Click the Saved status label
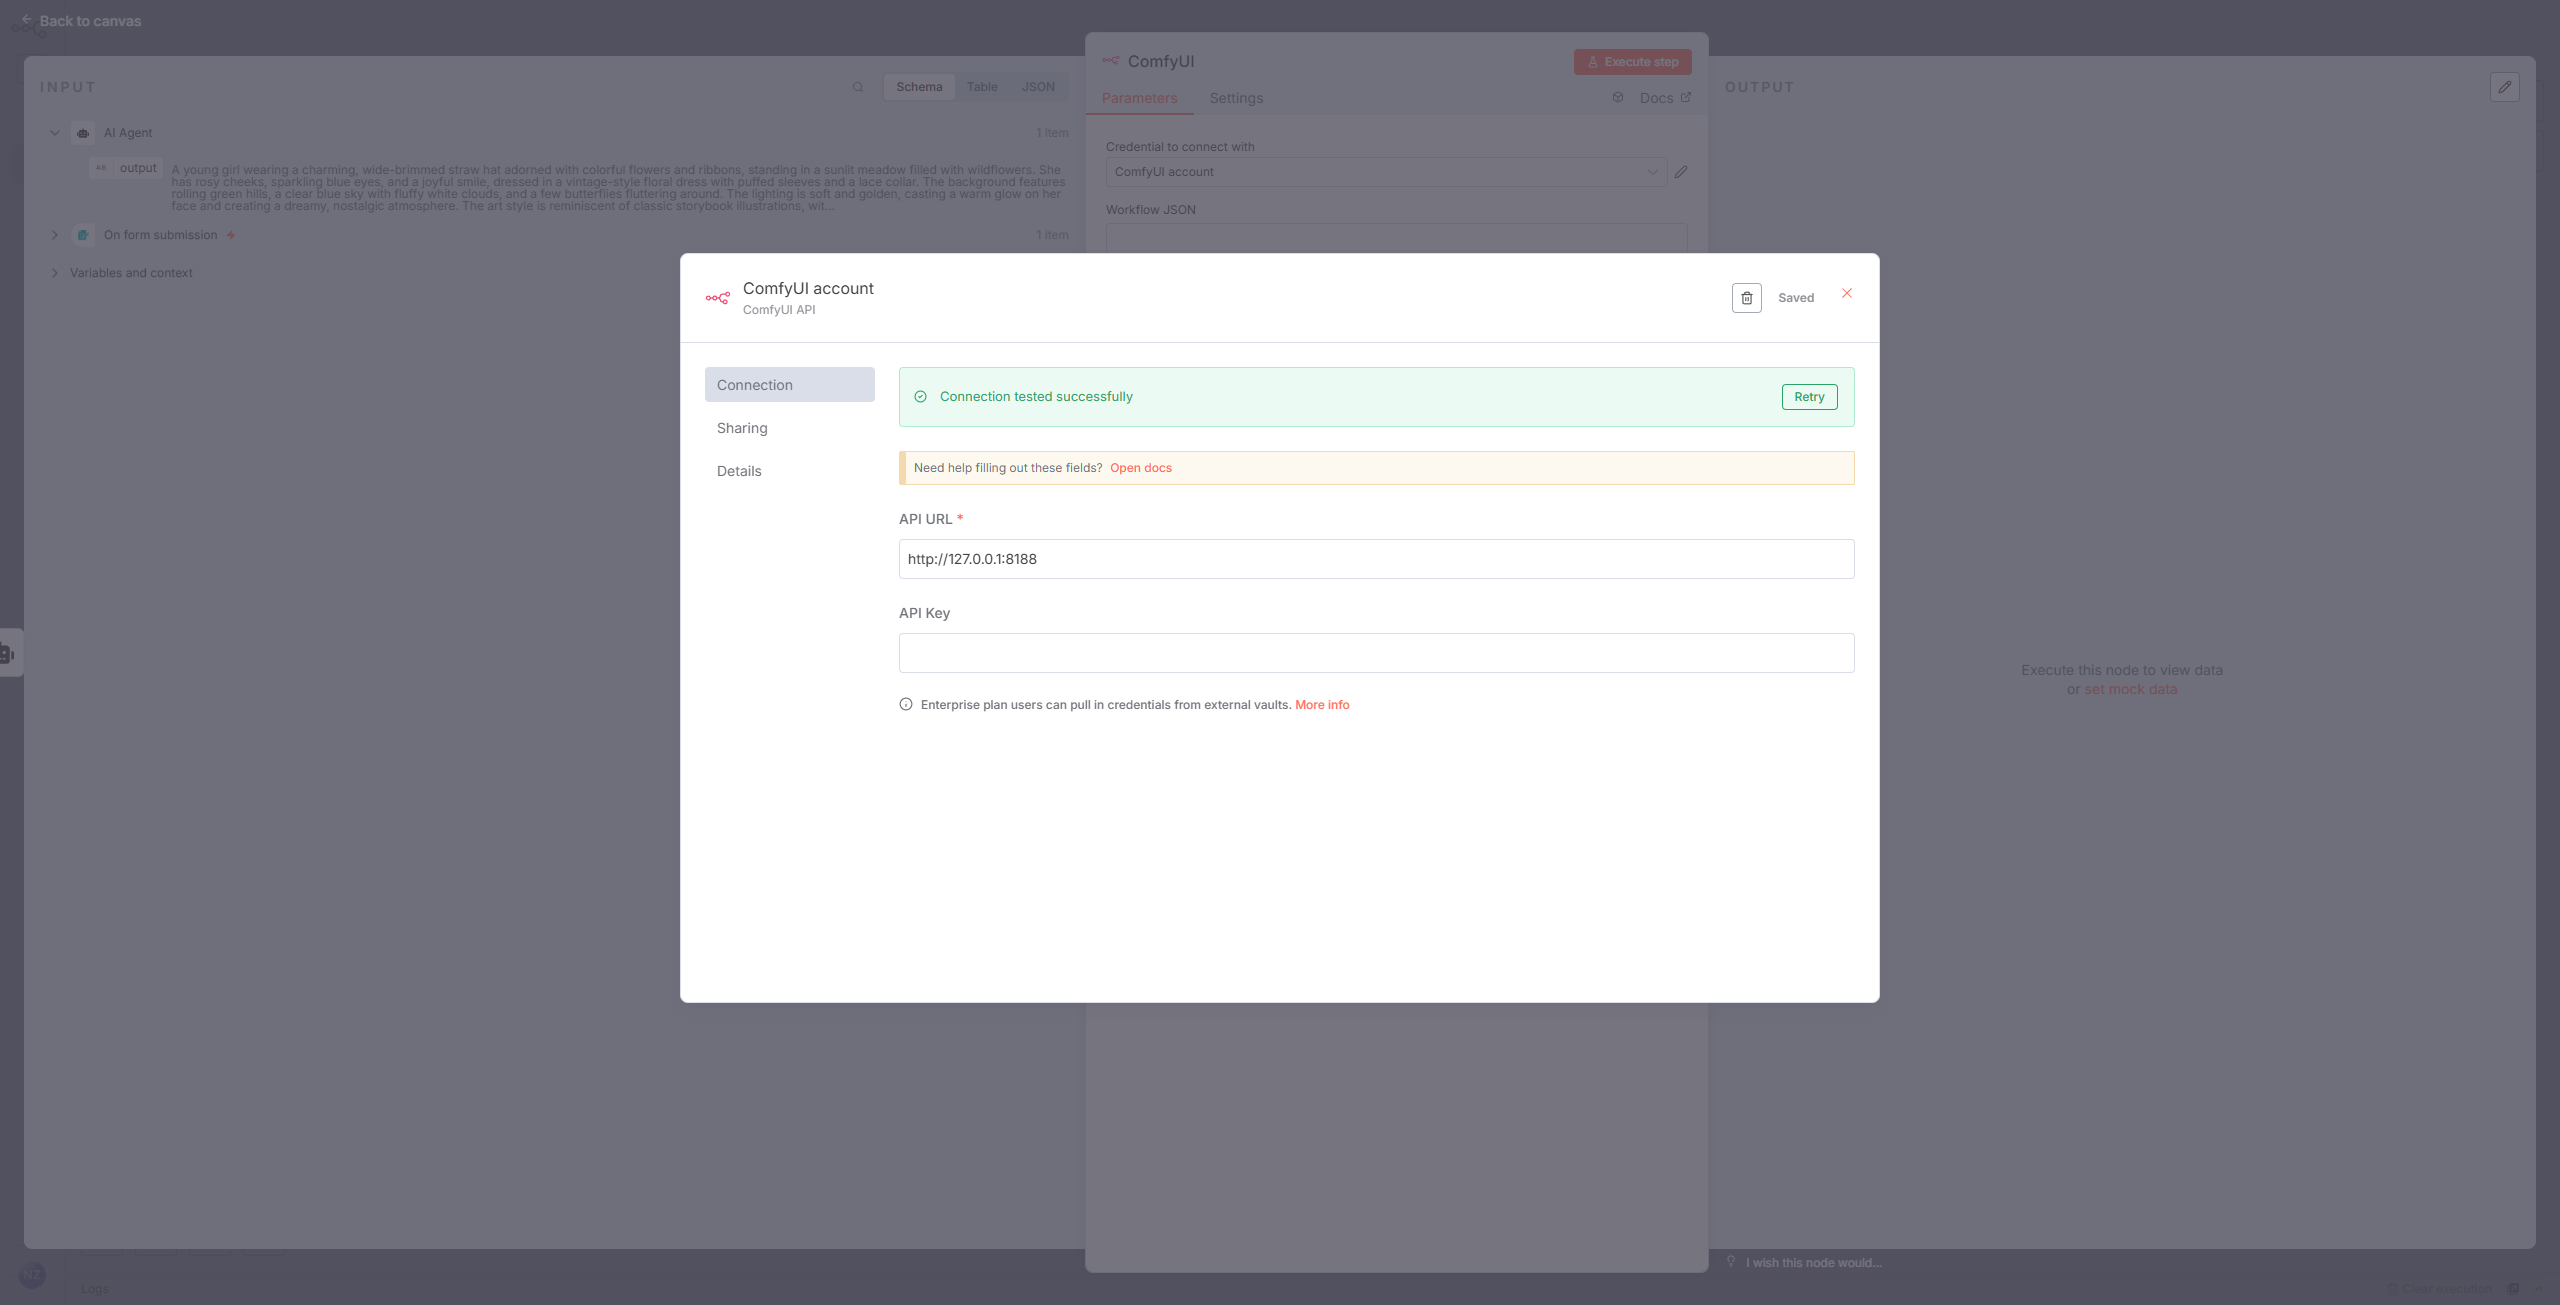 coord(1796,298)
